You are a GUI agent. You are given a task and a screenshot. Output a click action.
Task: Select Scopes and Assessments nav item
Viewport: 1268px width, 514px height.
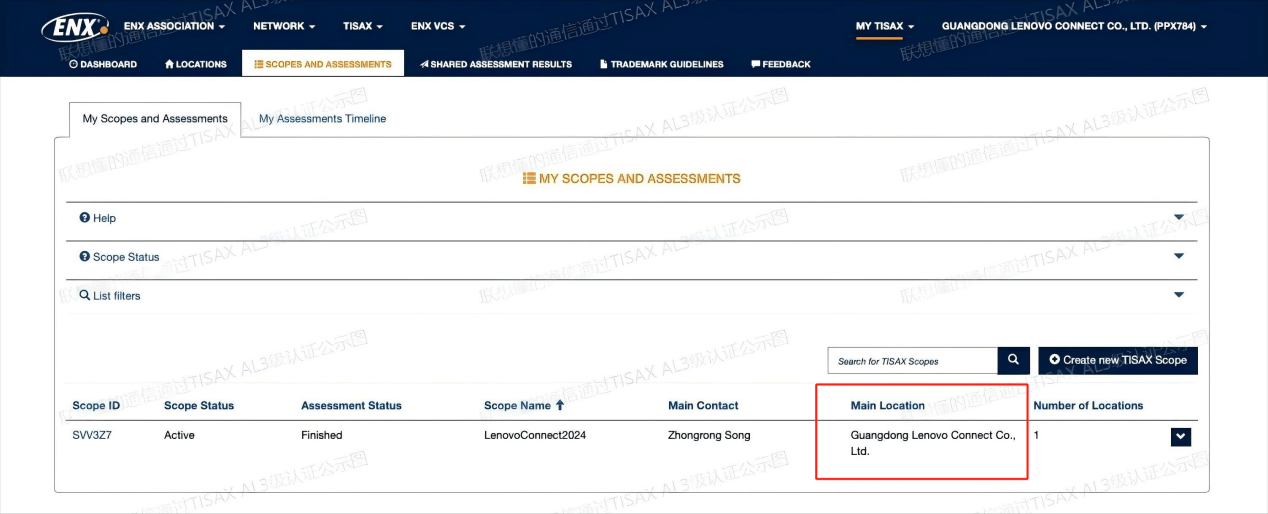point(323,64)
